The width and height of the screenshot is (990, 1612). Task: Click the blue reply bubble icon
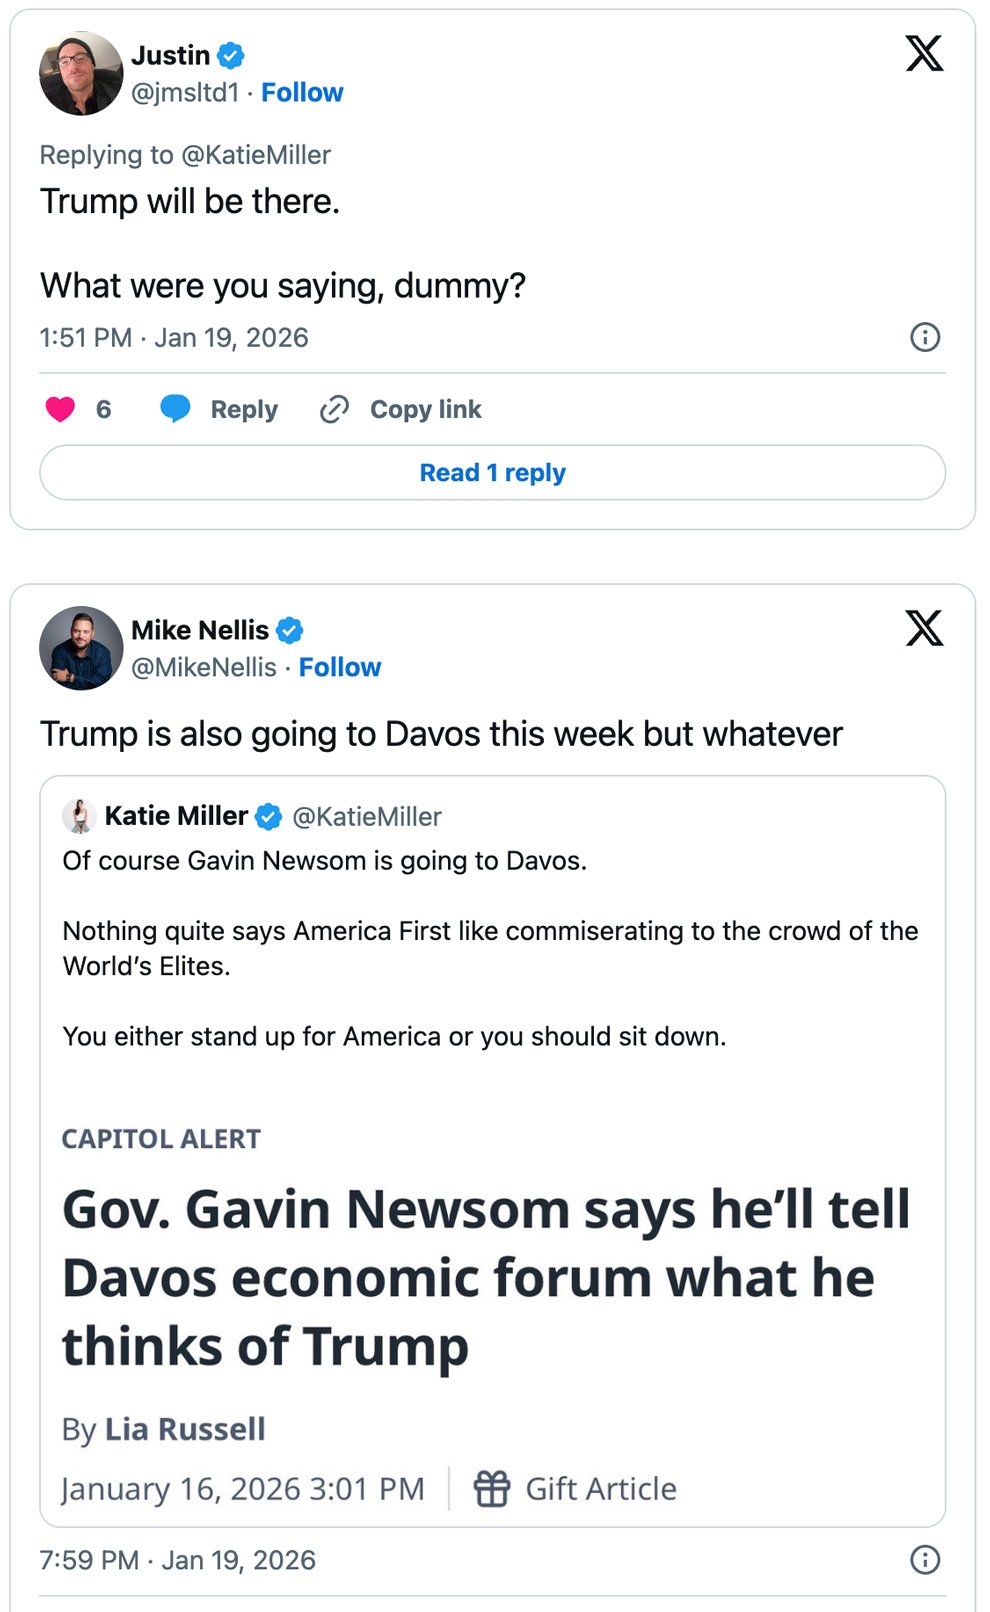pyautogui.click(x=175, y=408)
